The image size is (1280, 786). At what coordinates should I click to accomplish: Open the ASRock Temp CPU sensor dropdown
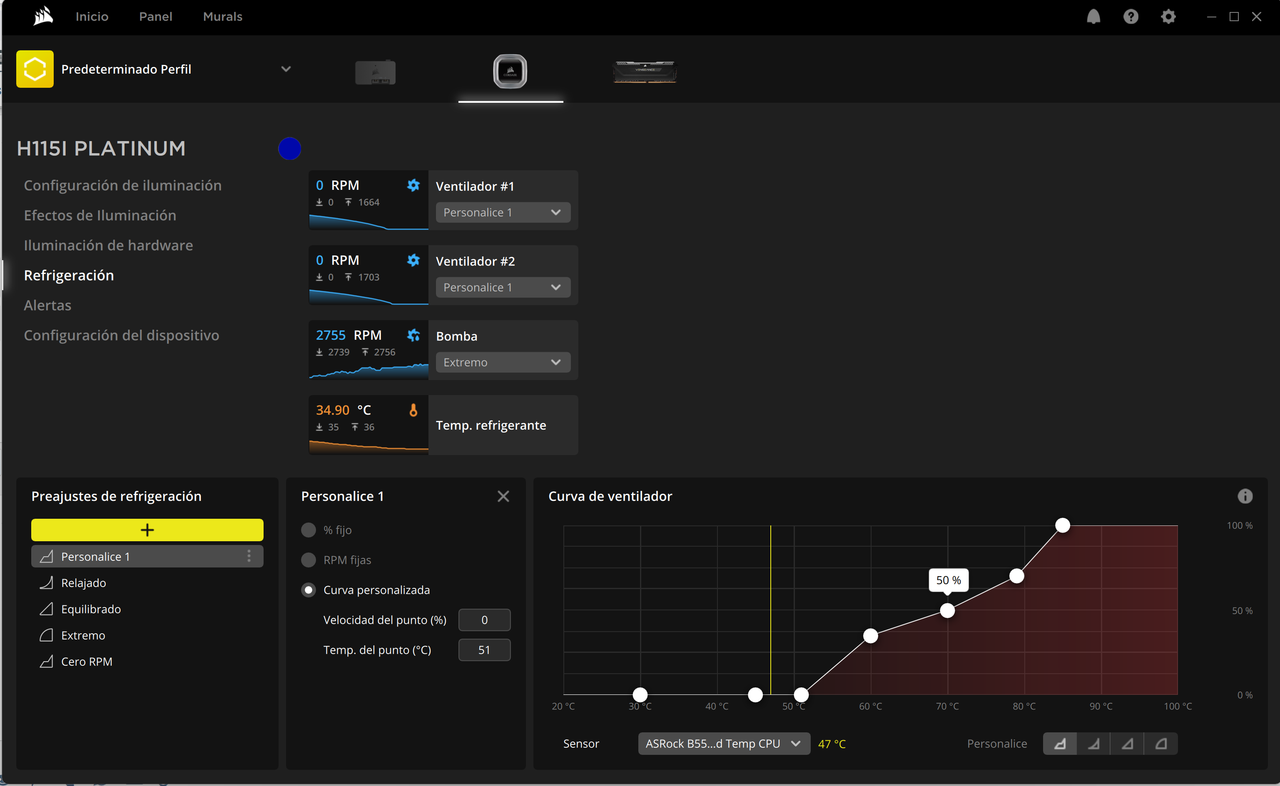724,743
